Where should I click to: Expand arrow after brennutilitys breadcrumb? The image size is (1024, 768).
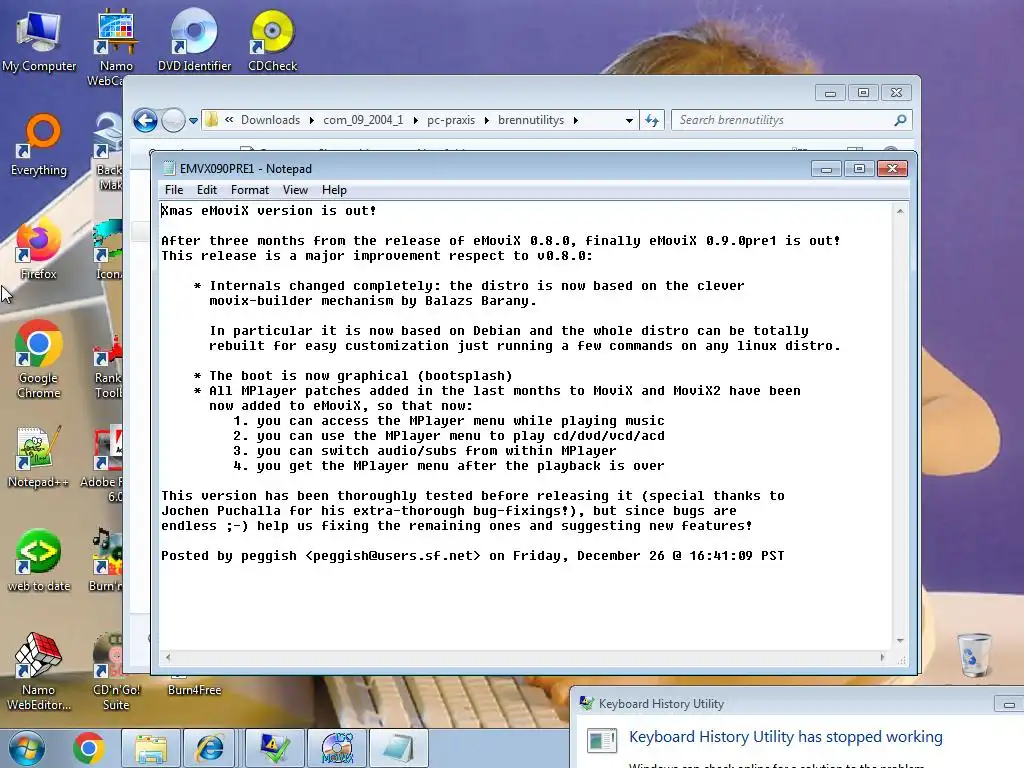[575, 120]
